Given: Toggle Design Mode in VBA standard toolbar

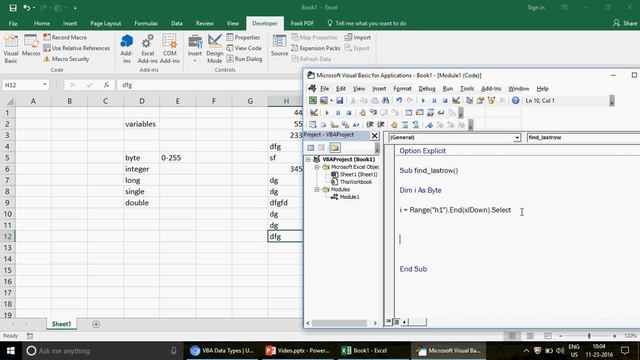Looking at the screenshot, I should 456,100.
